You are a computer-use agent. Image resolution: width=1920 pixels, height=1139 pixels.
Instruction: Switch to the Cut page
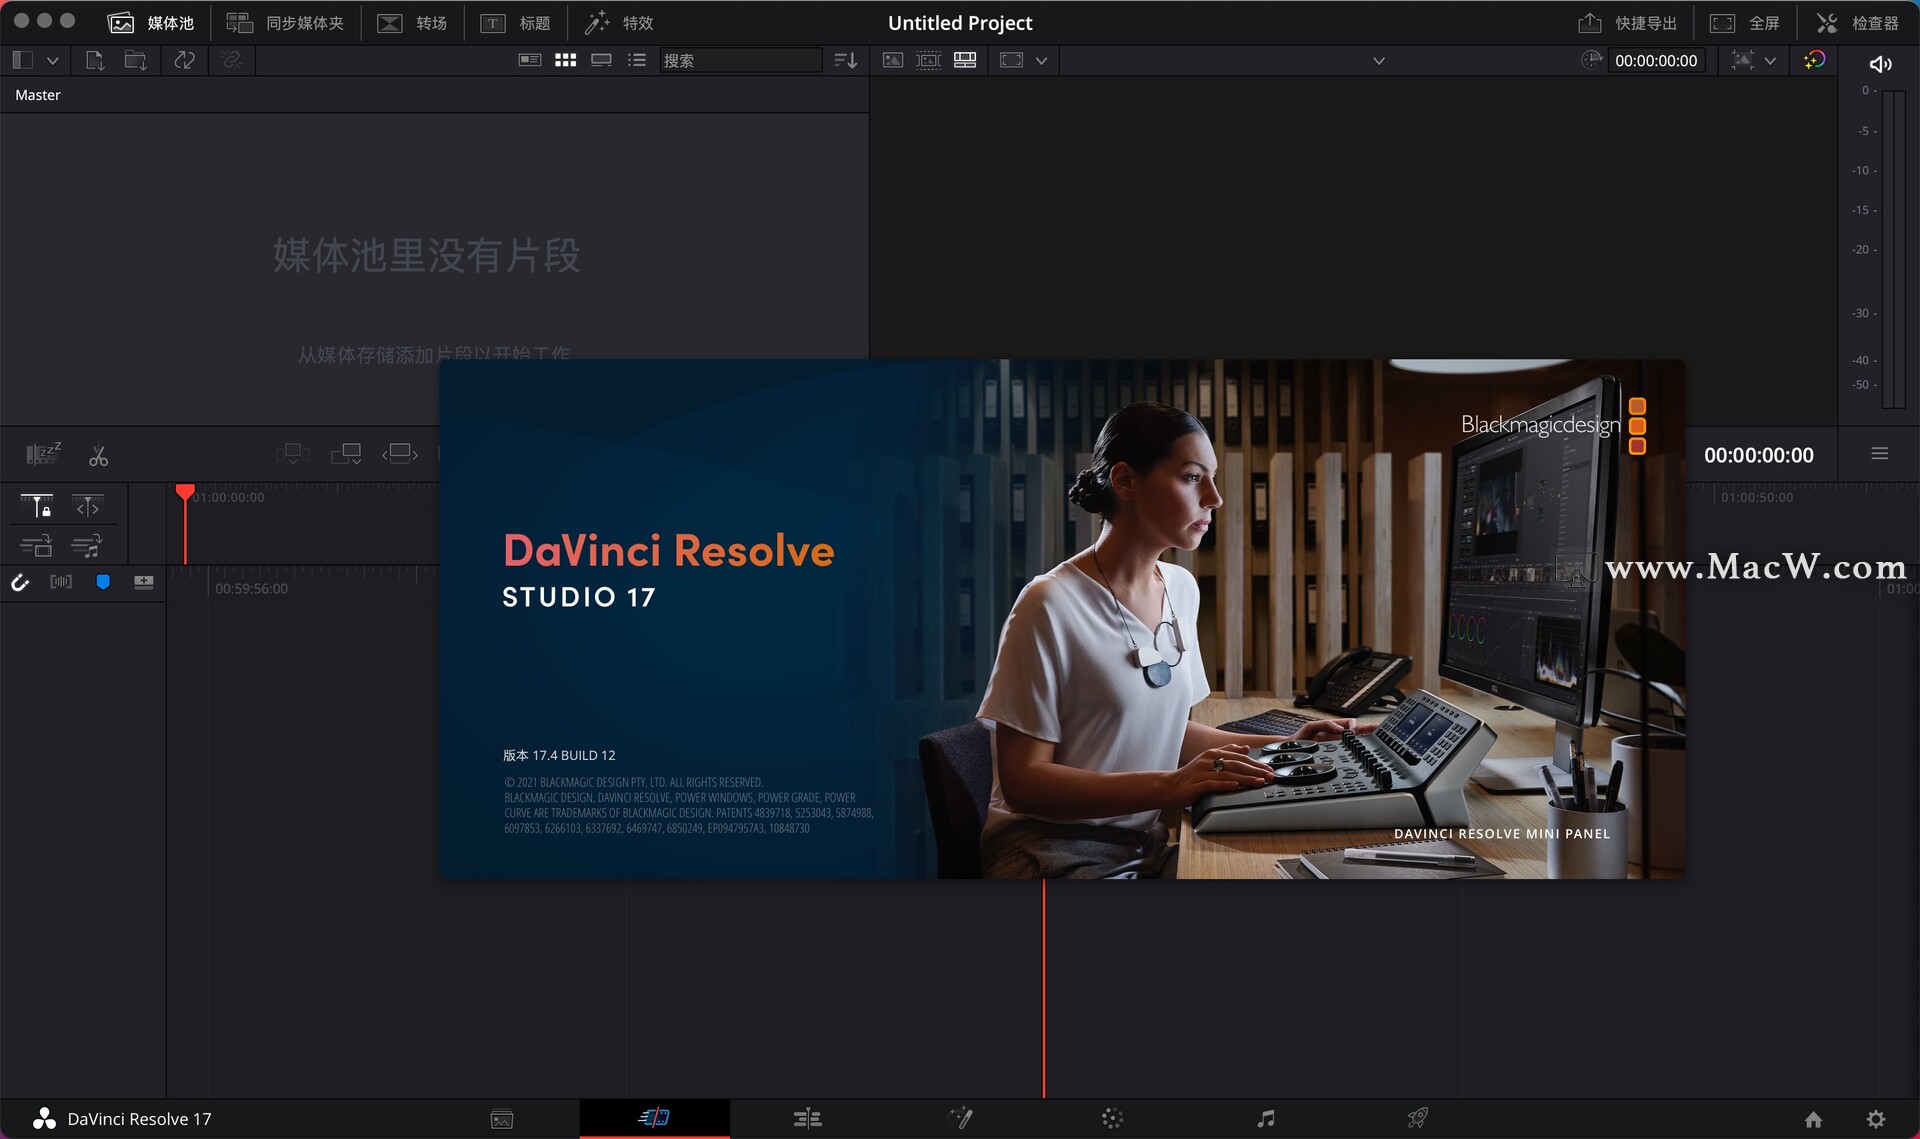654,1118
